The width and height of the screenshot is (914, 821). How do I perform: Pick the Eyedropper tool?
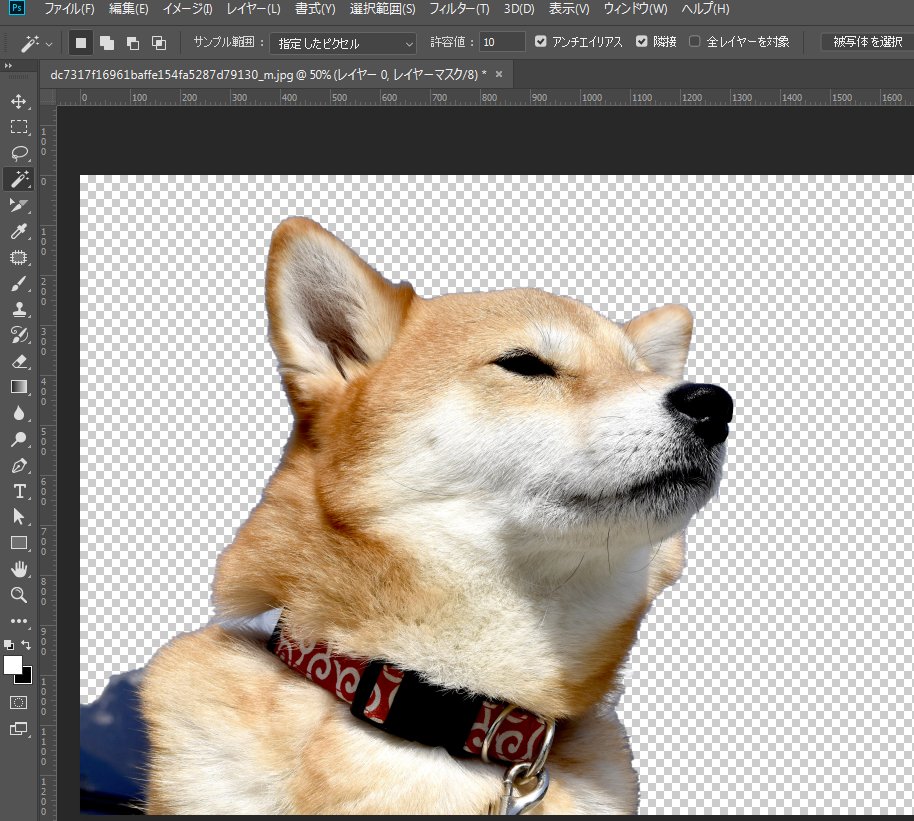(19, 232)
